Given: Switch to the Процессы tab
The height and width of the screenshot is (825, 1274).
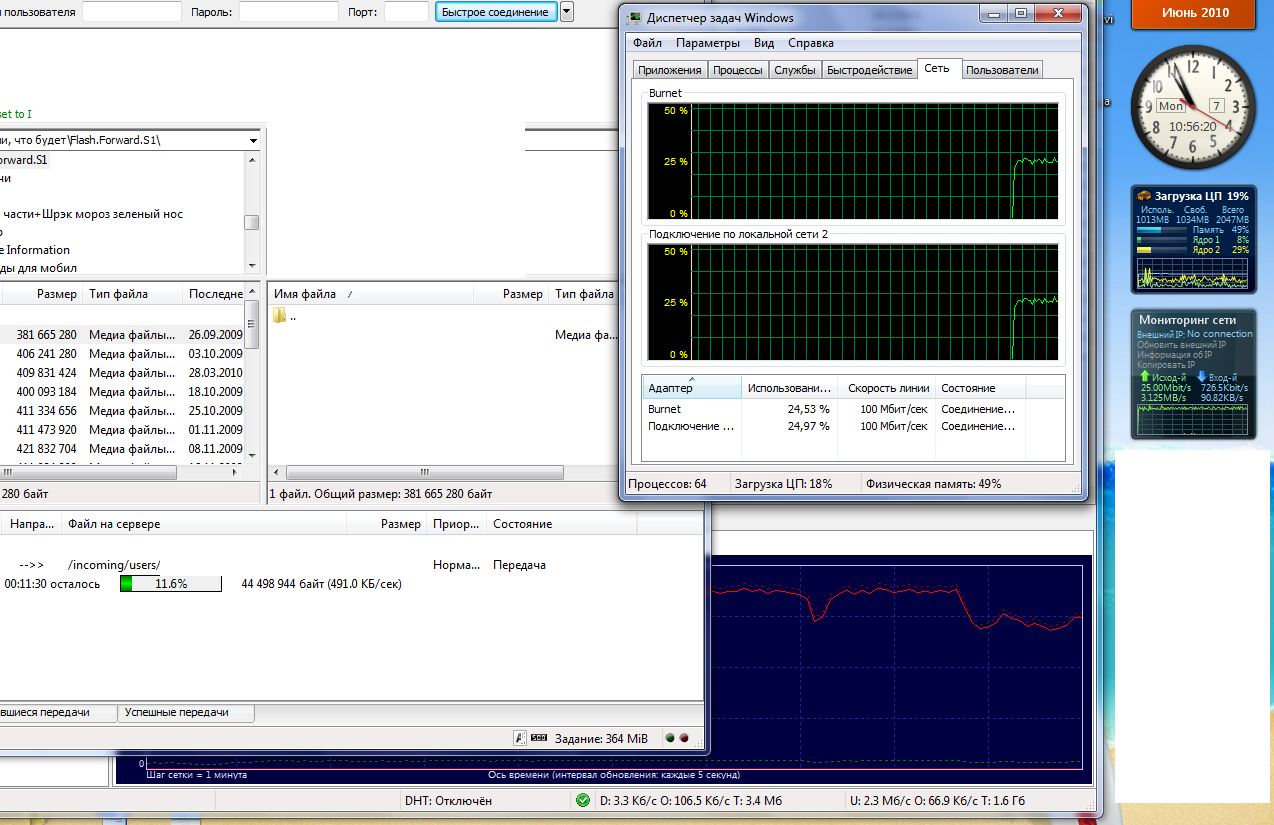Looking at the screenshot, I should pyautogui.click(x=737, y=70).
